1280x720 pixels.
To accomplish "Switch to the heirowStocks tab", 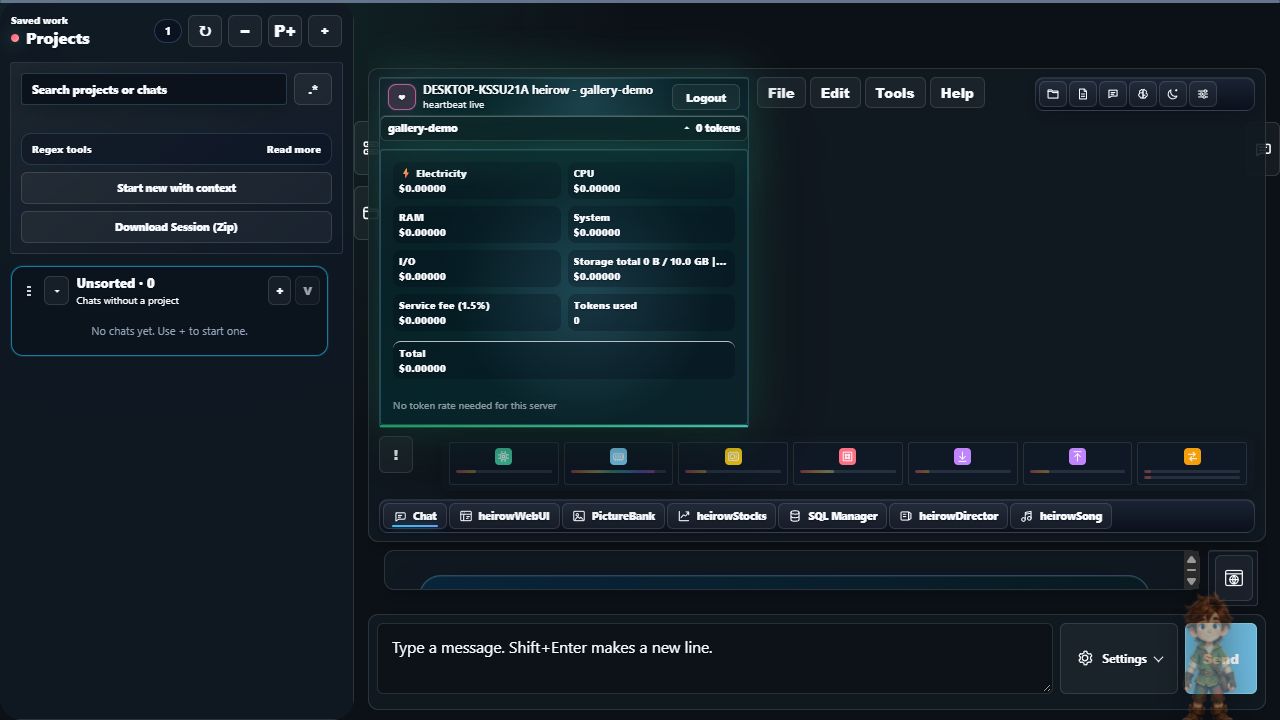I will (x=722, y=516).
